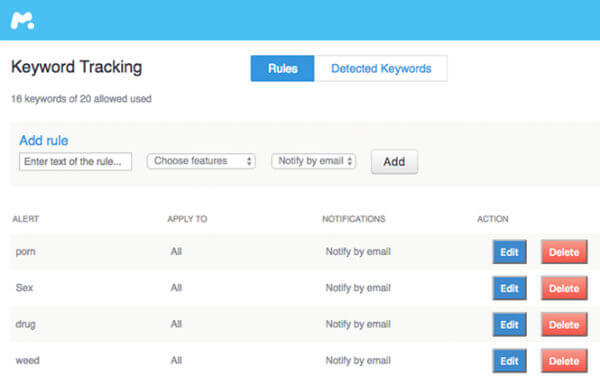Select the keyword cell 'drug'

25,324
